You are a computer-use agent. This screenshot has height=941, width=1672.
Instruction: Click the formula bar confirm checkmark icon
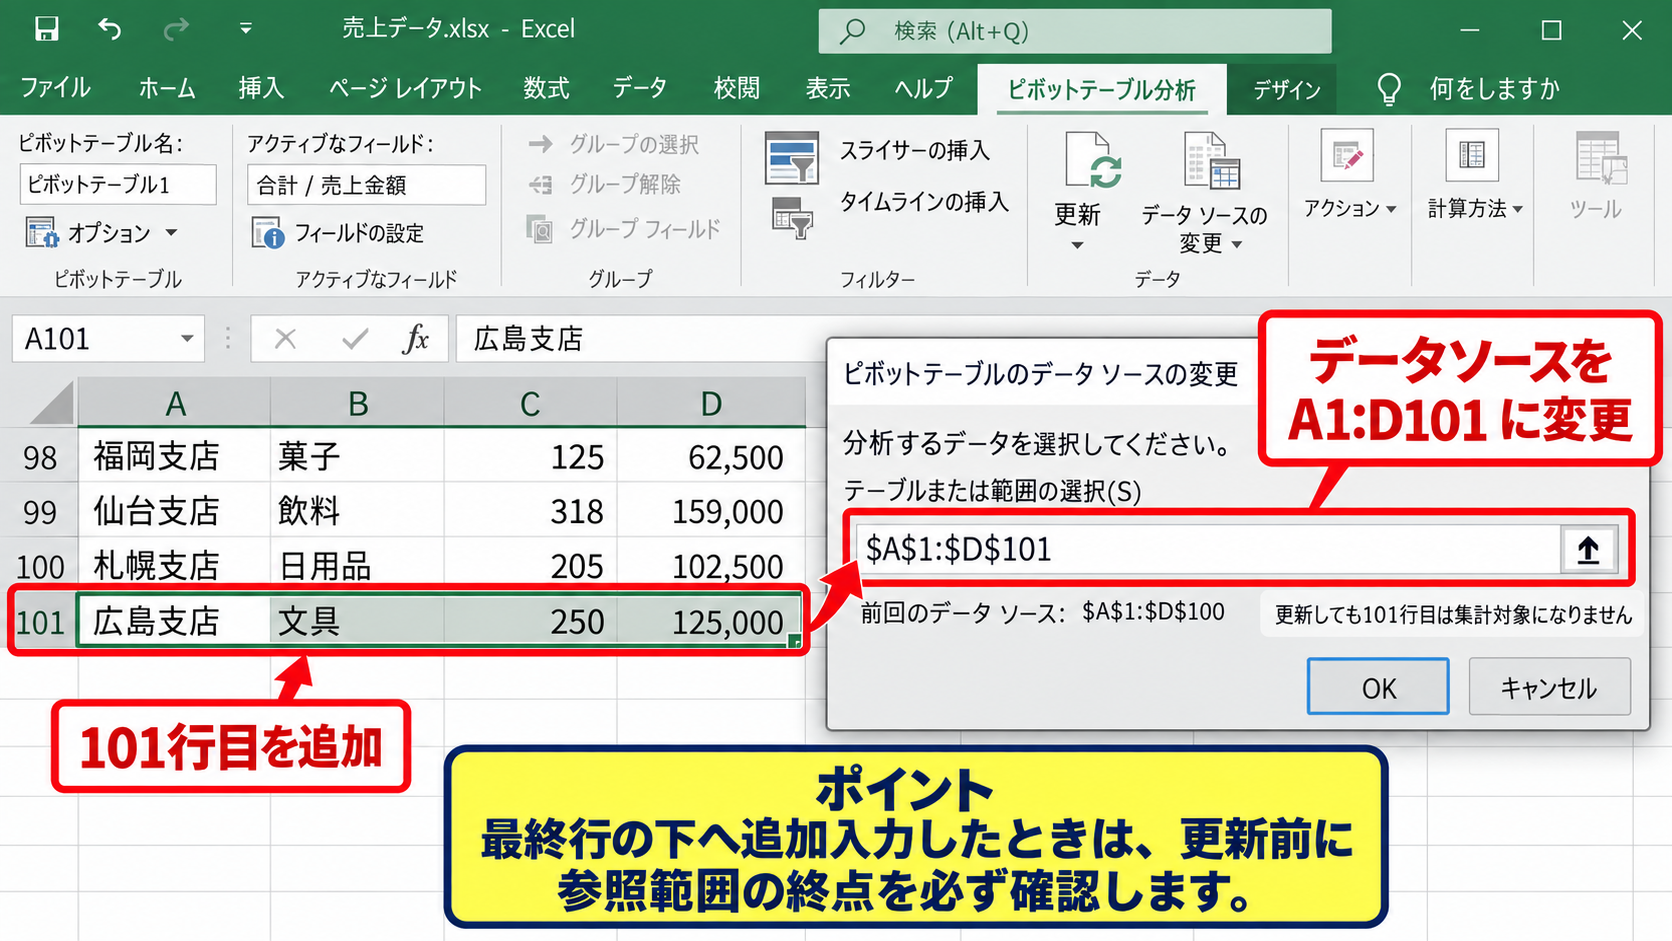click(x=354, y=339)
